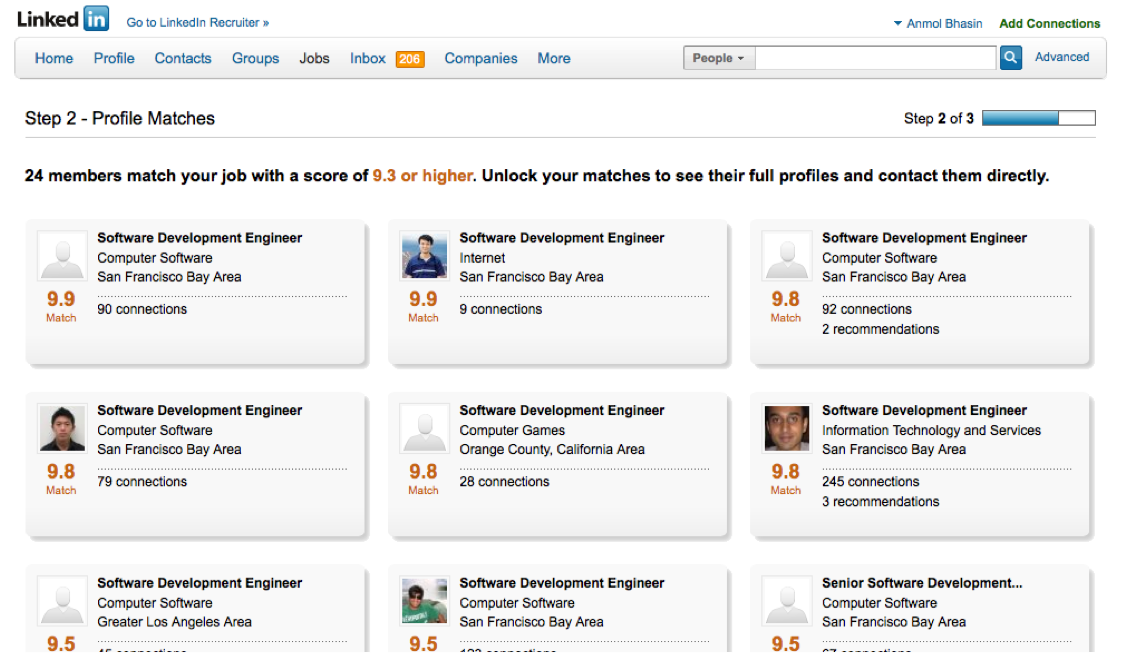Click blank avatar of 90 connections engineer
The image size is (1127, 653).
[x=61, y=256]
